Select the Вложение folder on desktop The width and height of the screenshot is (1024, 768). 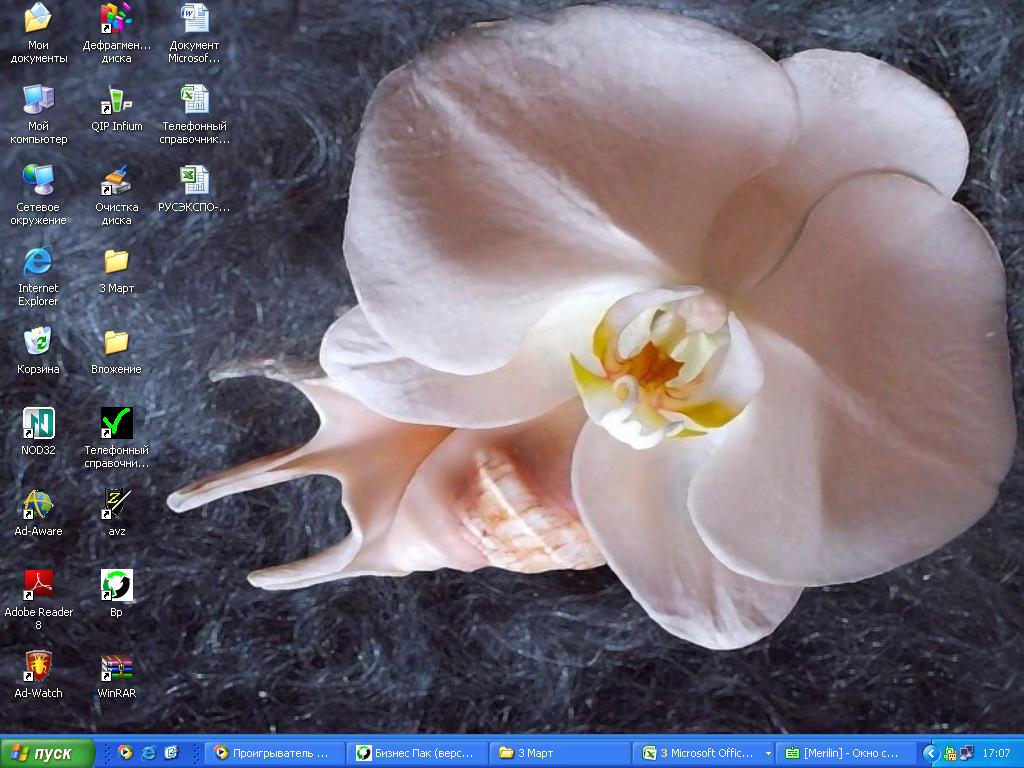(116, 343)
